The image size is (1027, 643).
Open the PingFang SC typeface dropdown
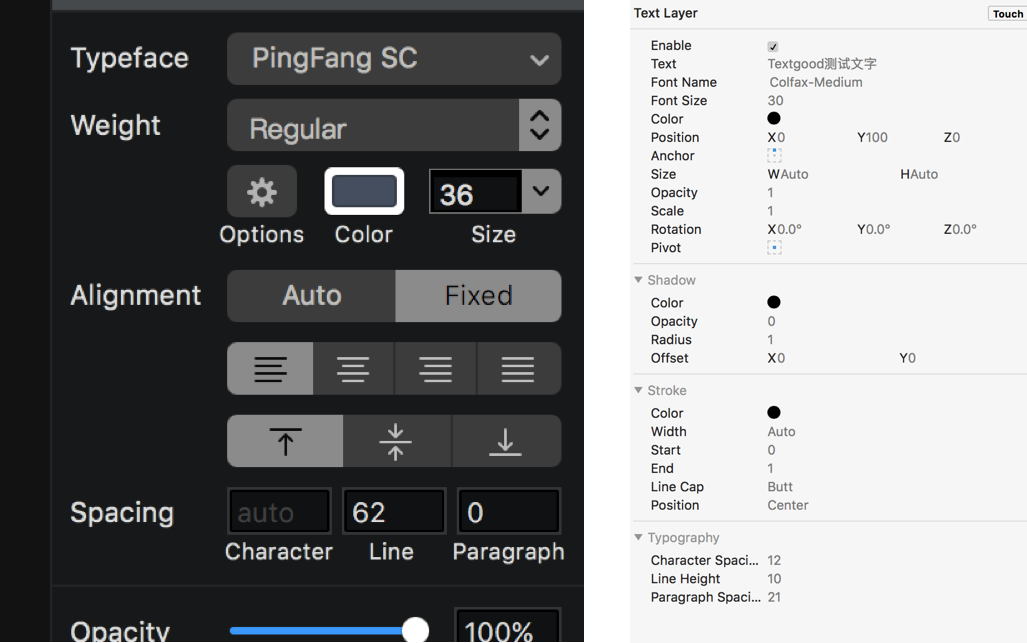(394, 59)
